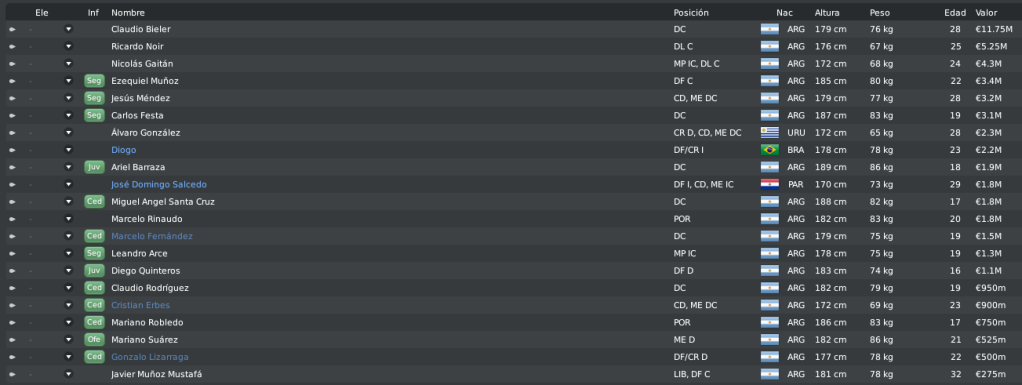
Task: Sort the list by Valor column header
Action: pyautogui.click(x=986, y=12)
